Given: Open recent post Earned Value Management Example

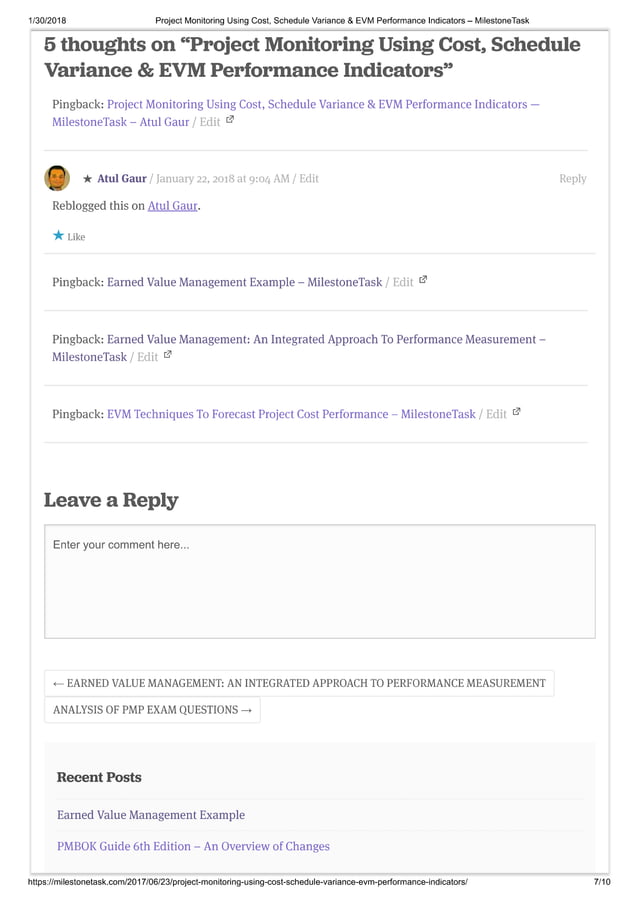Looking at the screenshot, I should coord(150,814).
